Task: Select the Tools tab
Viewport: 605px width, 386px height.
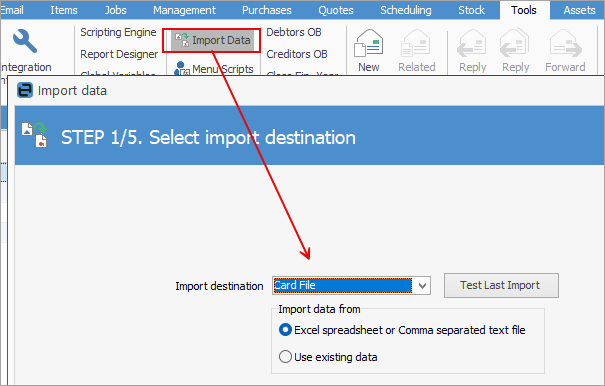Action: click(524, 10)
